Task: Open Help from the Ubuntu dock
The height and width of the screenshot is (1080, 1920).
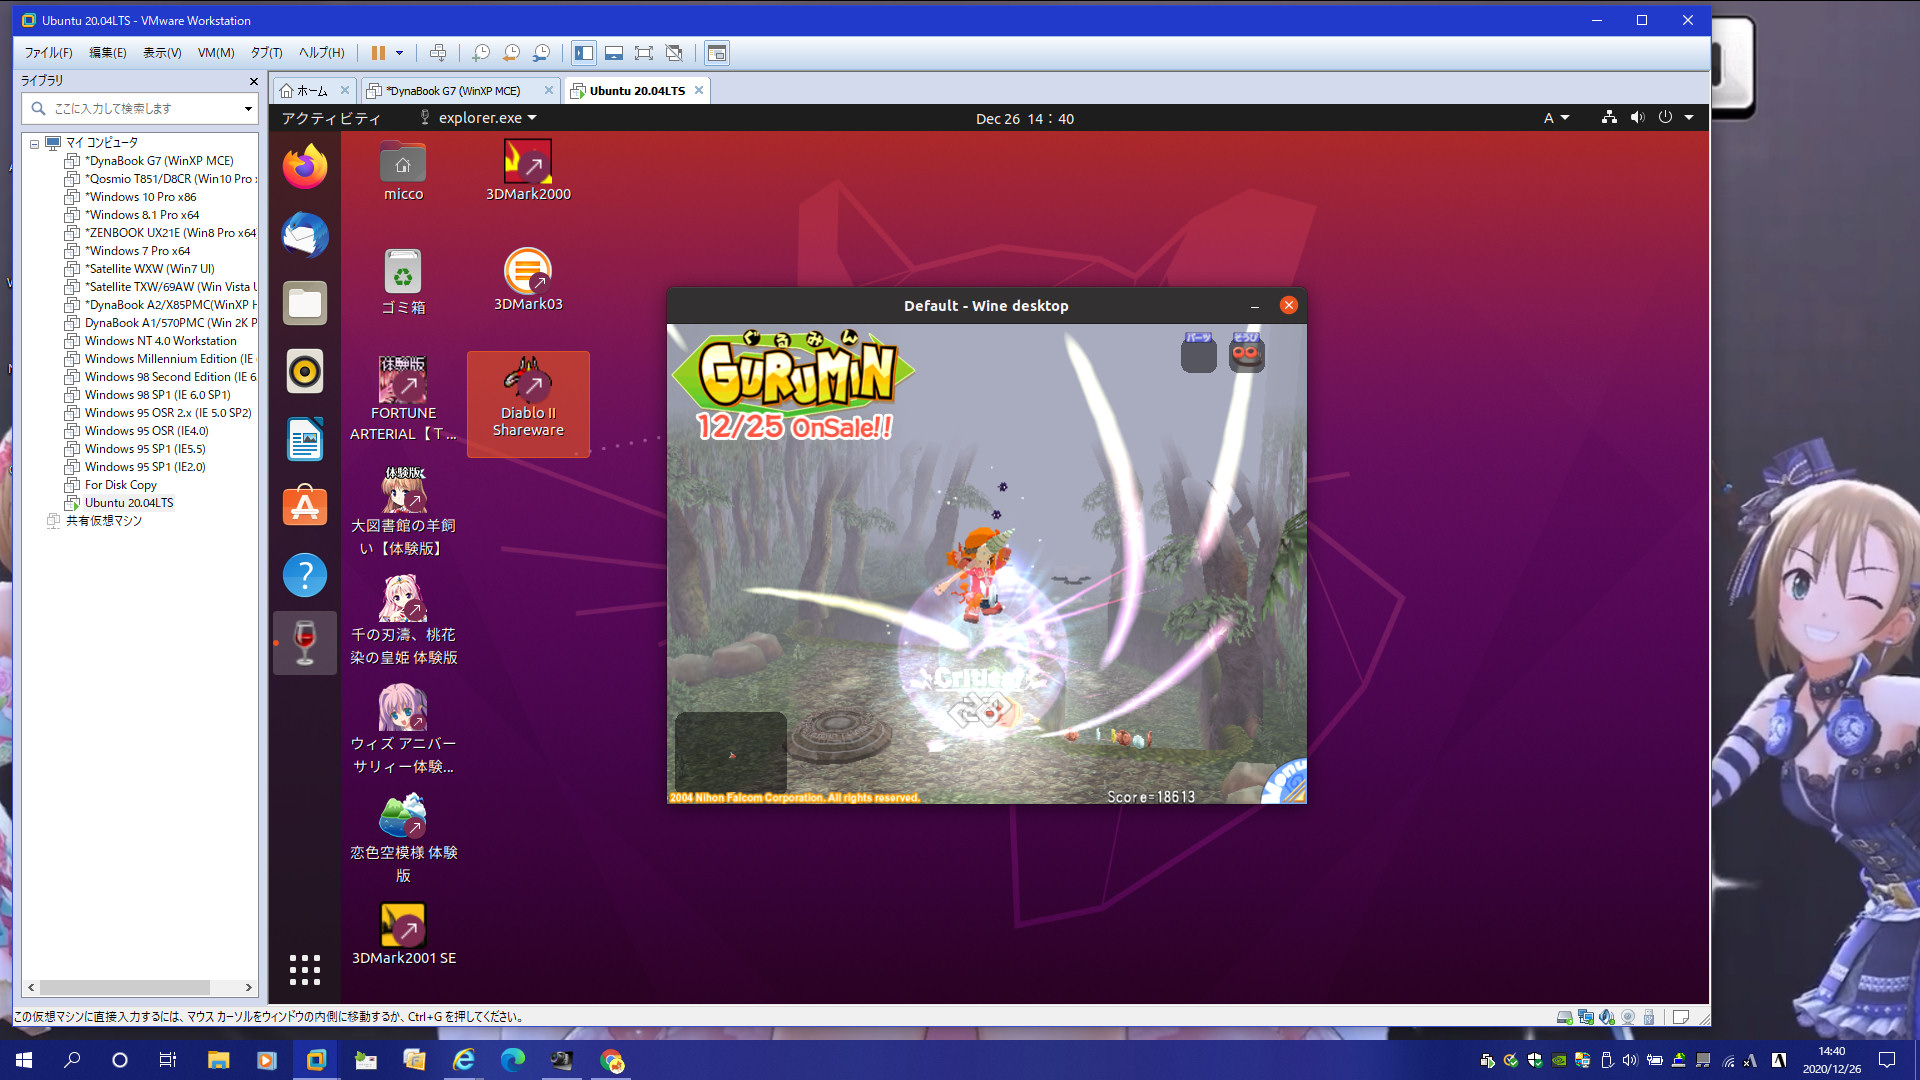Action: click(305, 575)
